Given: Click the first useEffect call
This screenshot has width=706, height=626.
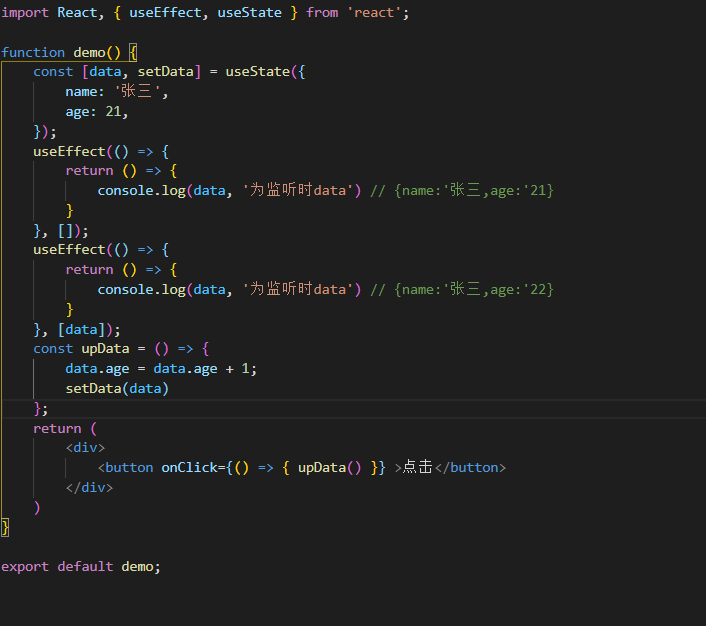Looking at the screenshot, I should (69, 151).
